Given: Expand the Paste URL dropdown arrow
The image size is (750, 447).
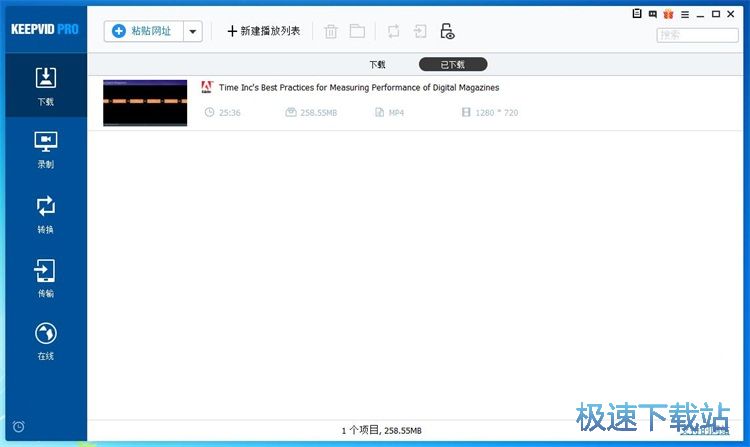Looking at the screenshot, I should click(x=193, y=32).
